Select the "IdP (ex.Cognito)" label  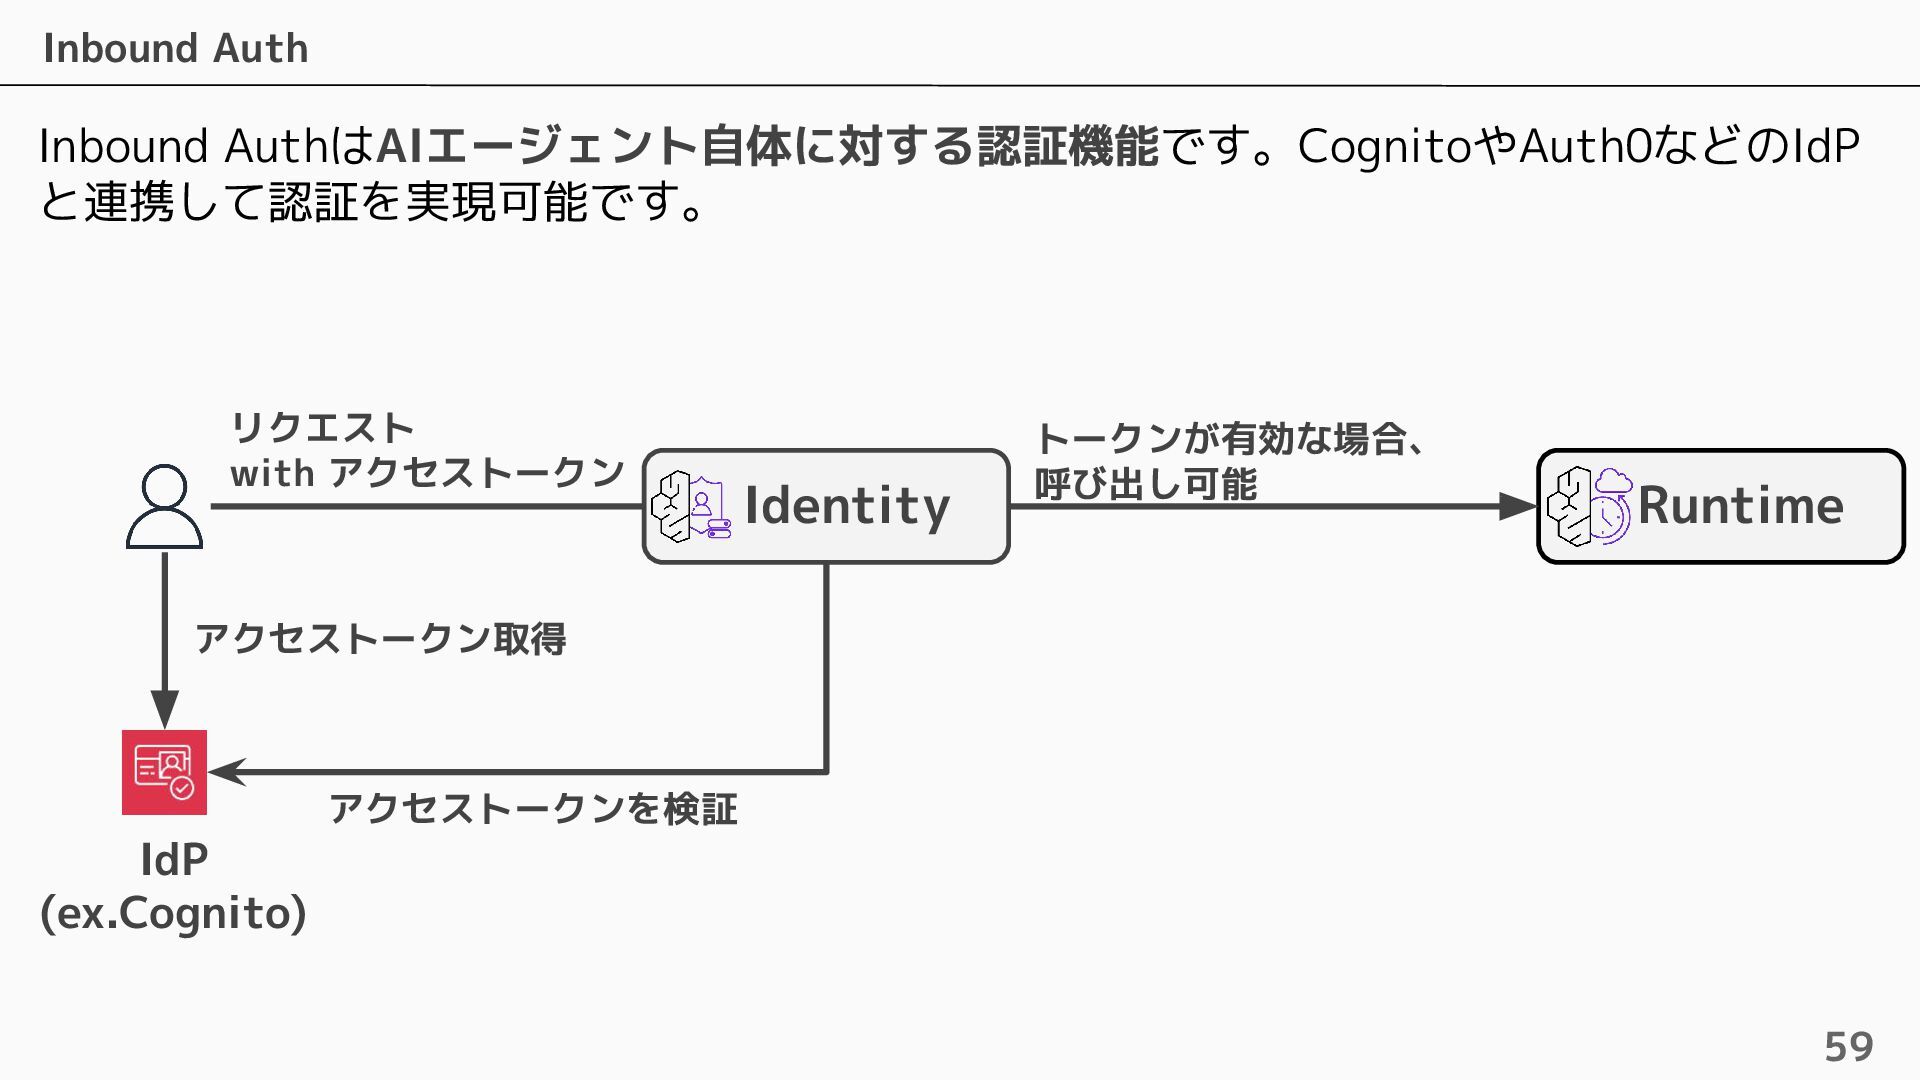(173, 886)
